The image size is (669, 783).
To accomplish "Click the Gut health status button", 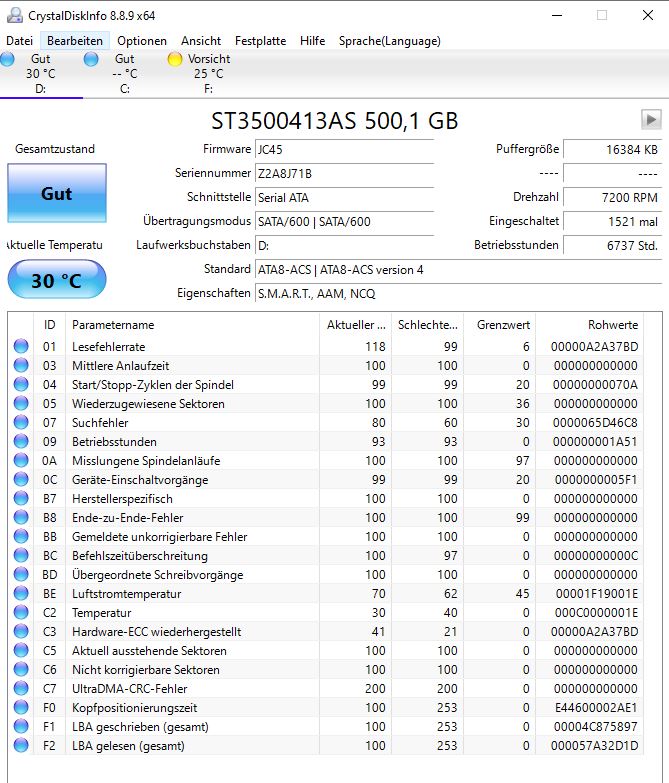I will click(57, 193).
